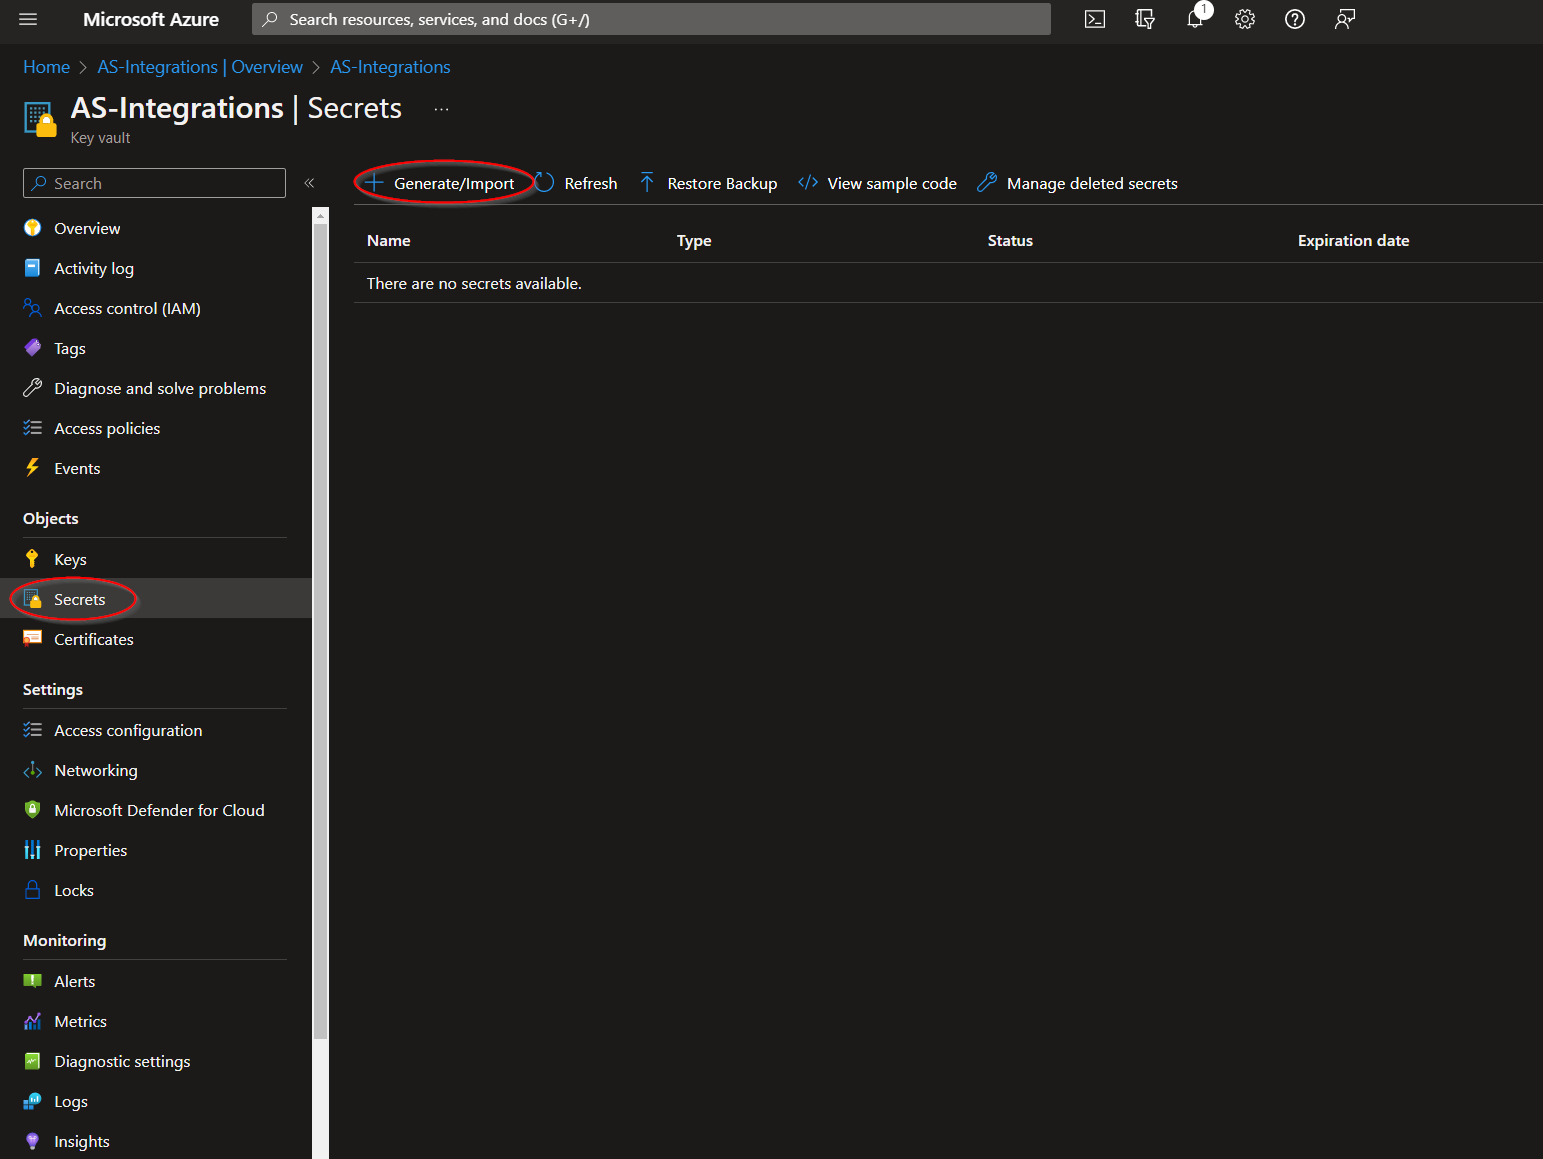
Task: Click the sidebar vertical scrollbar
Action: click(320, 632)
